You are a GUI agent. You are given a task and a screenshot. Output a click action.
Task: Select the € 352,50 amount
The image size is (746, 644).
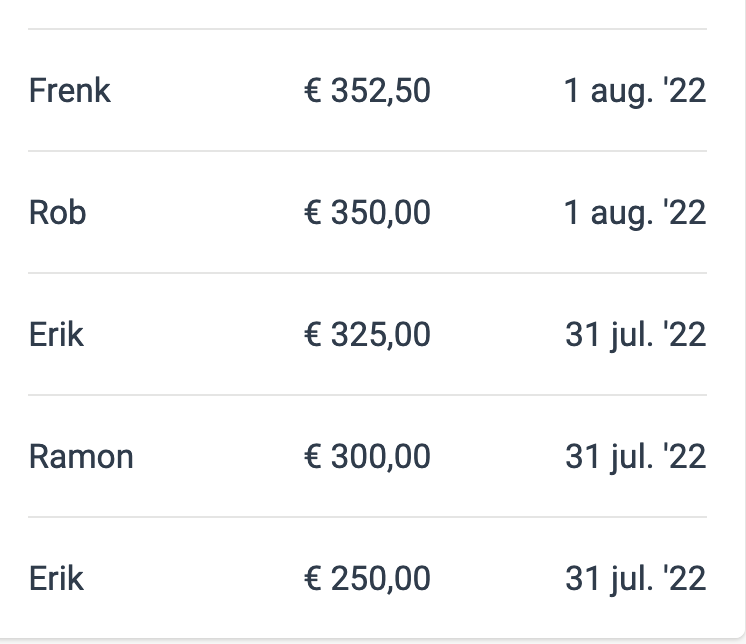pos(367,91)
